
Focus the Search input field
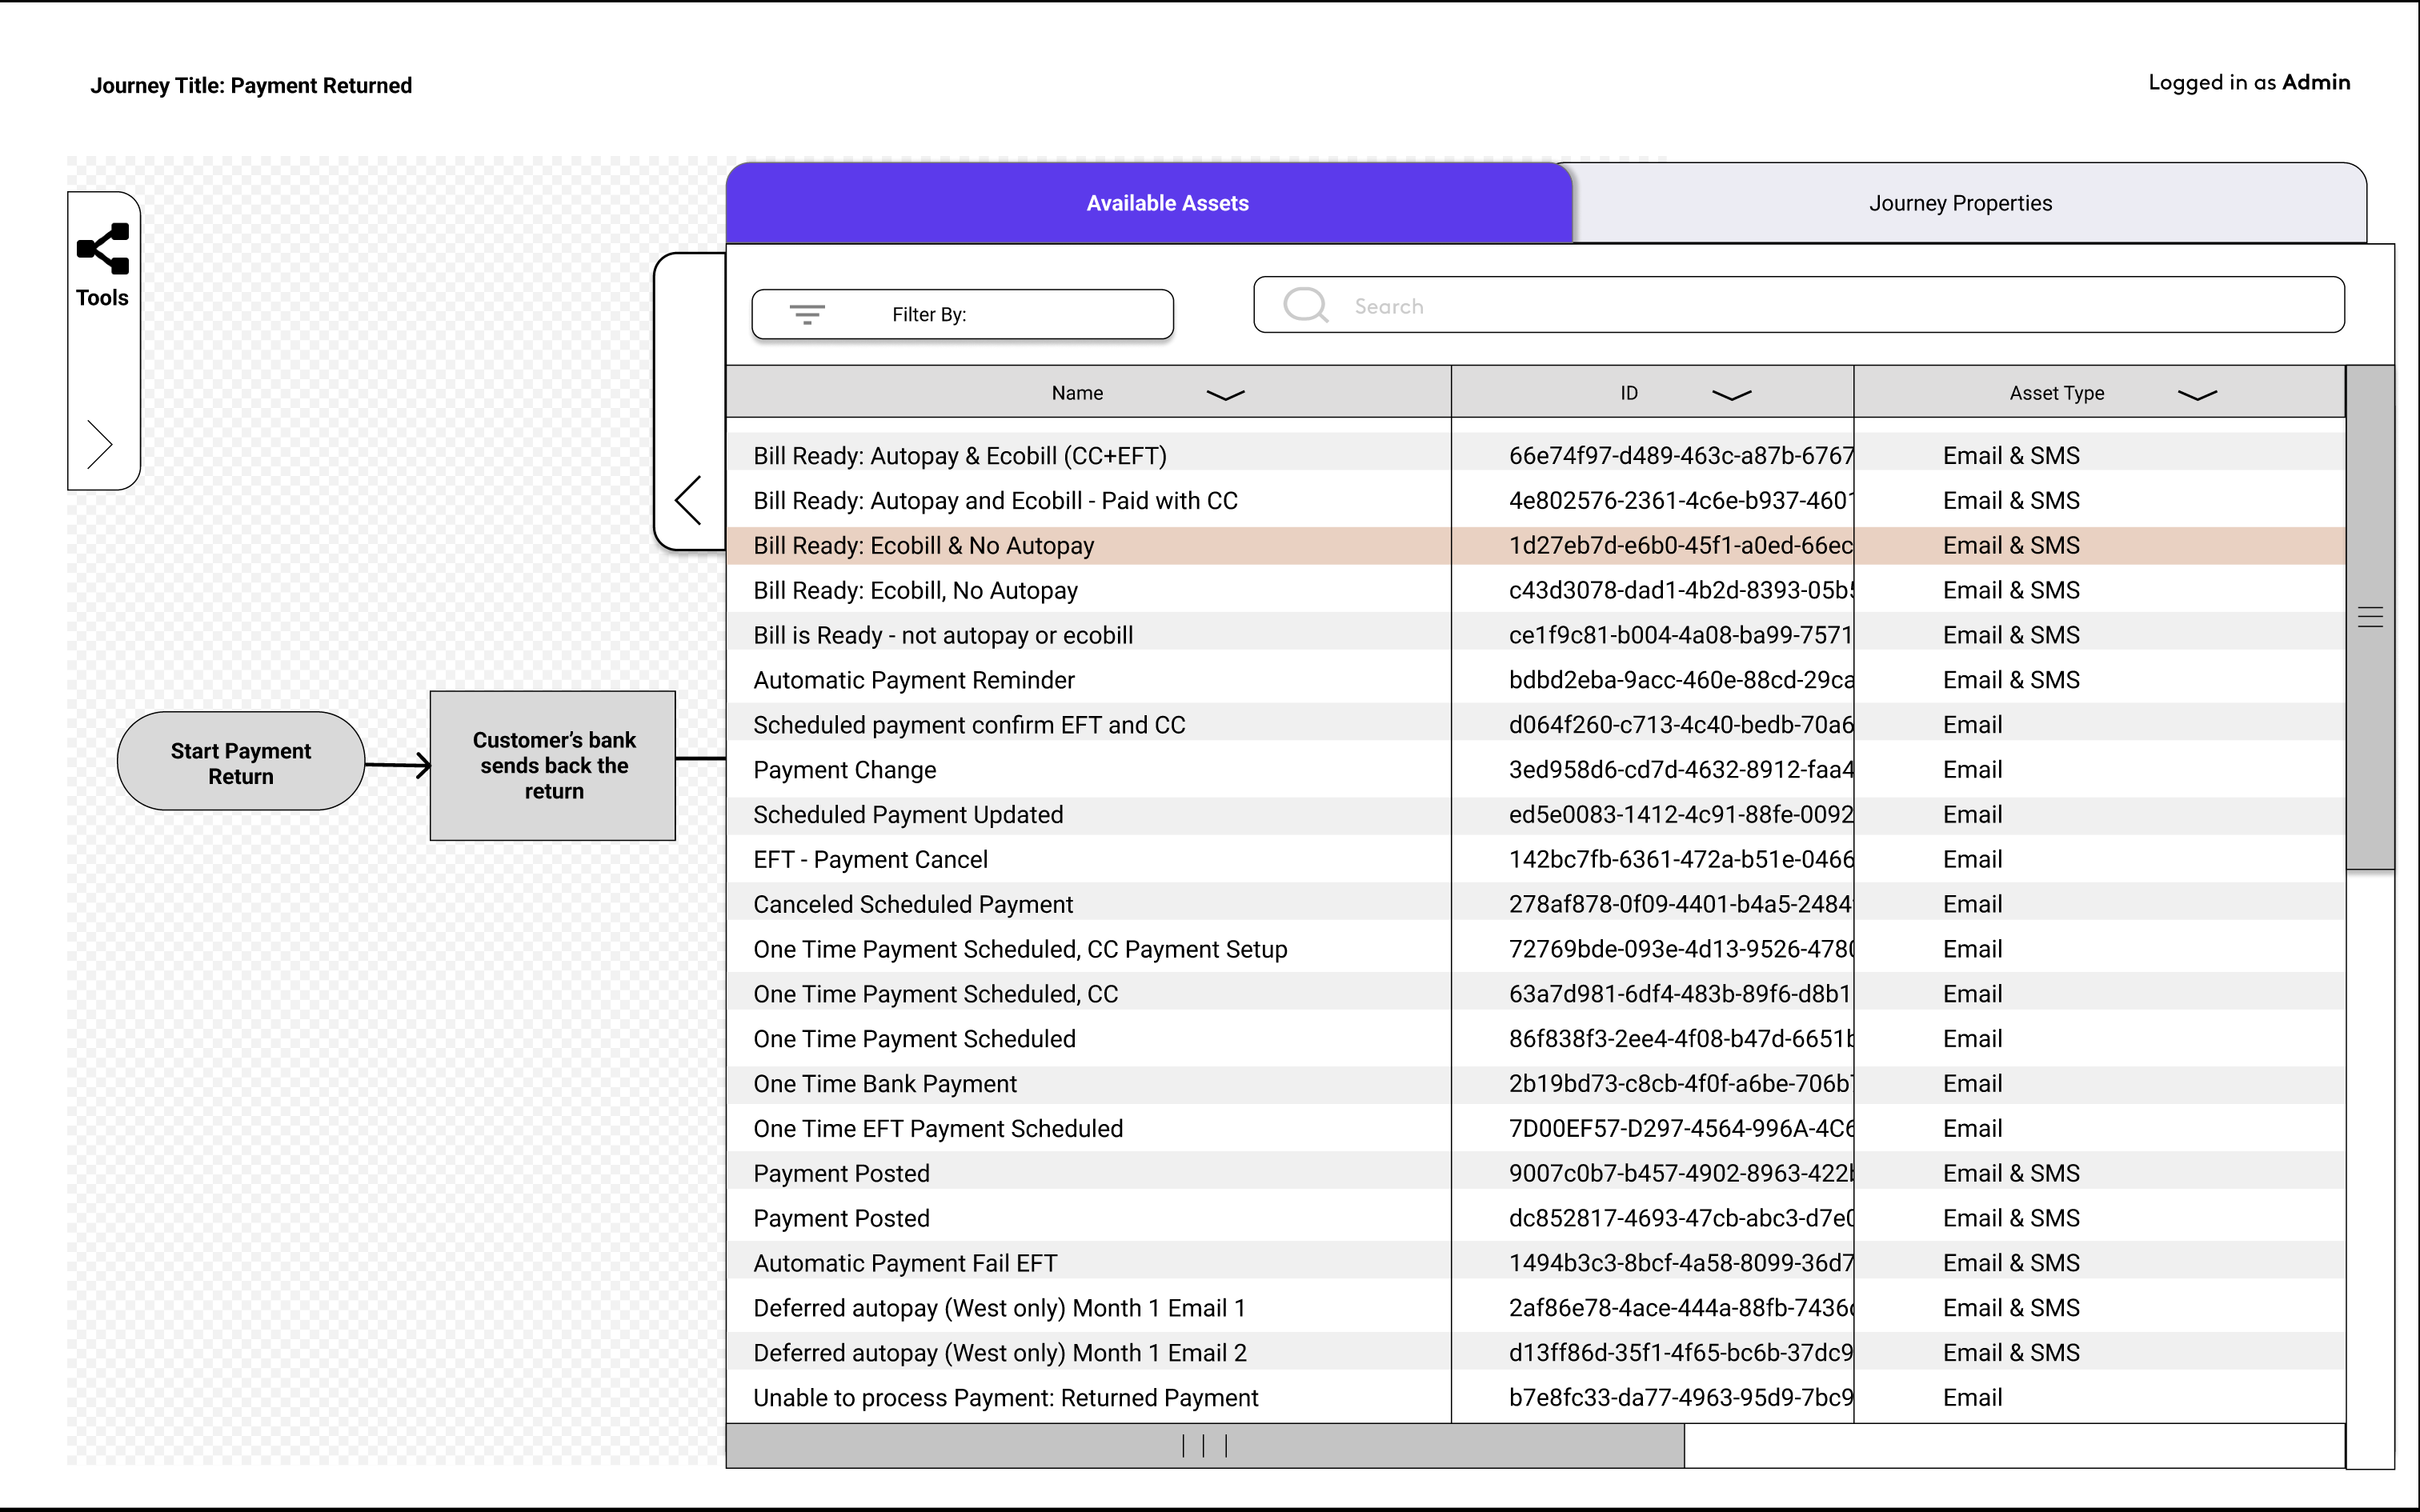[1798, 305]
